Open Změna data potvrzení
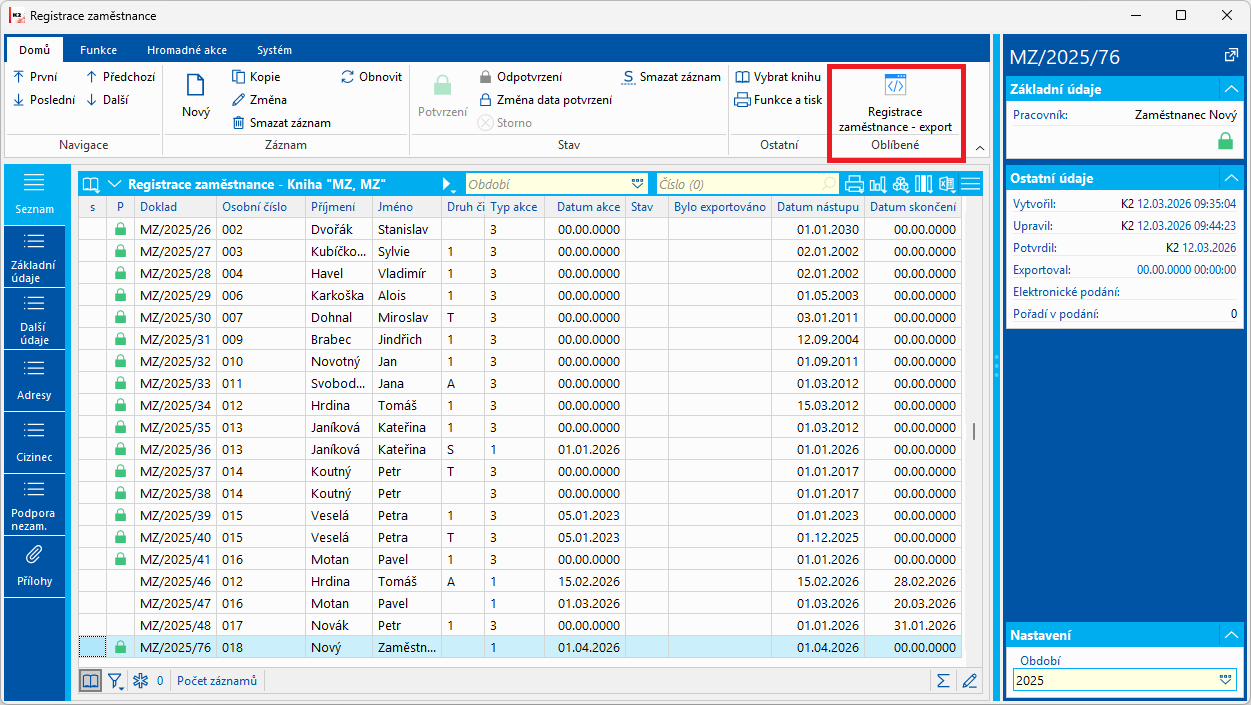The width and height of the screenshot is (1251, 705). click(x=545, y=100)
